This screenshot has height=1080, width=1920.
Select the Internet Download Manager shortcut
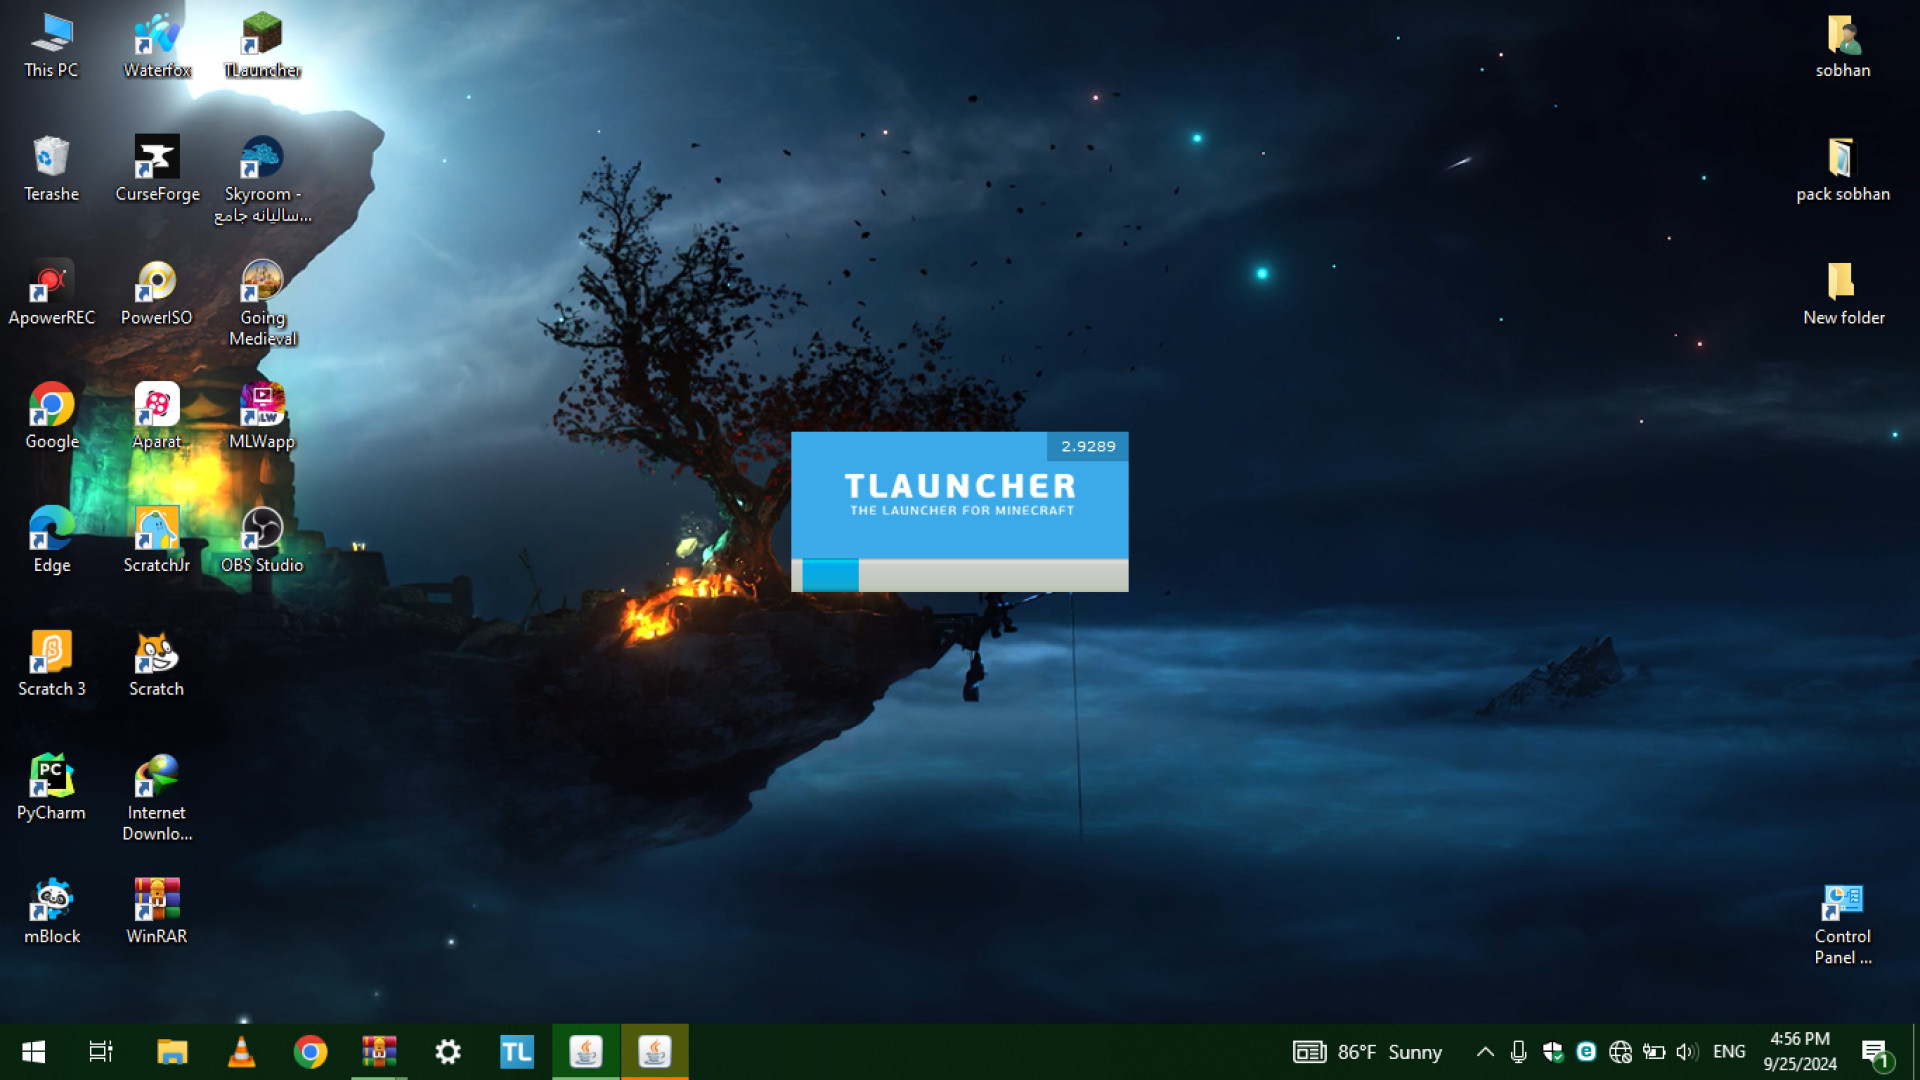[157, 799]
